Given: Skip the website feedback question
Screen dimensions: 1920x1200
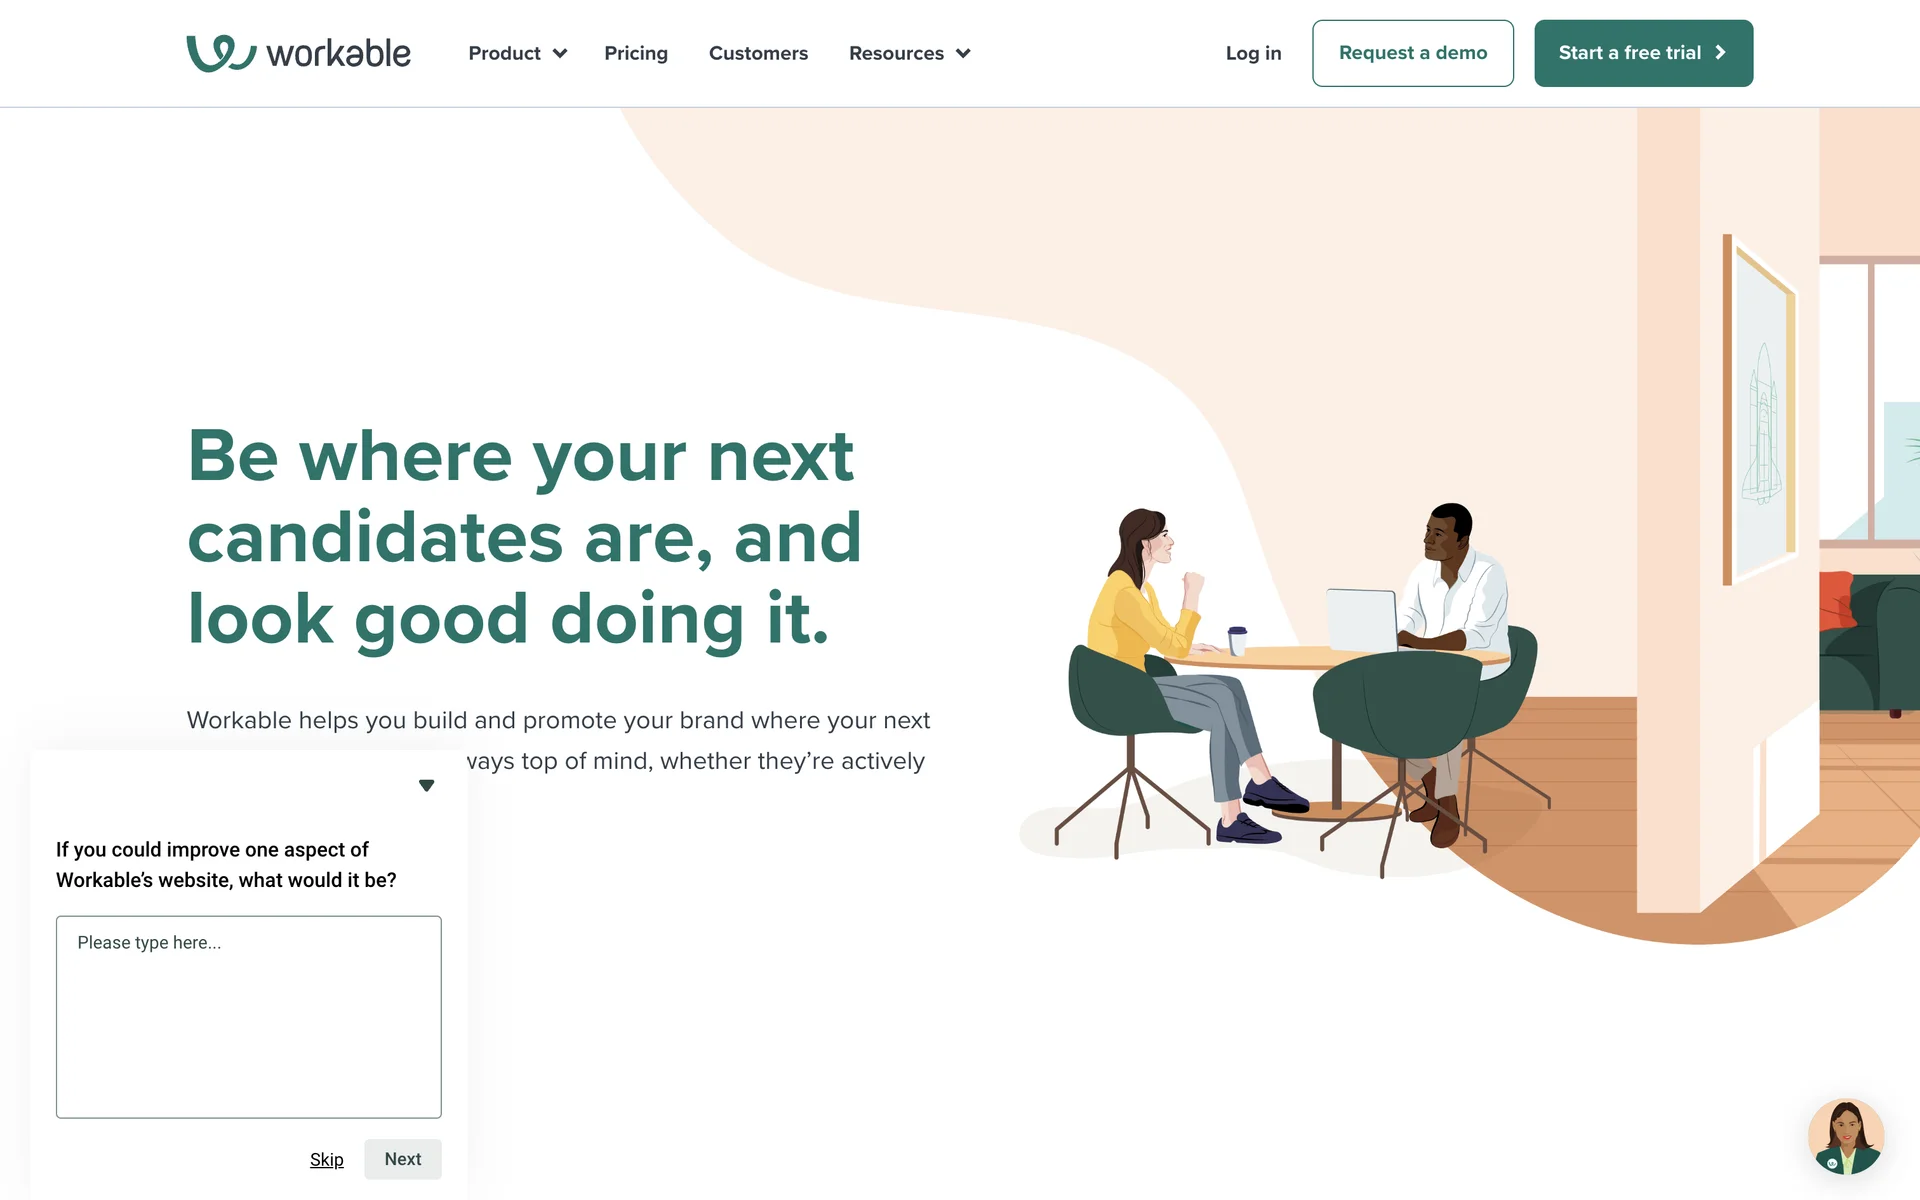Looking at the screenshot, I should (x=327, y=1160).
